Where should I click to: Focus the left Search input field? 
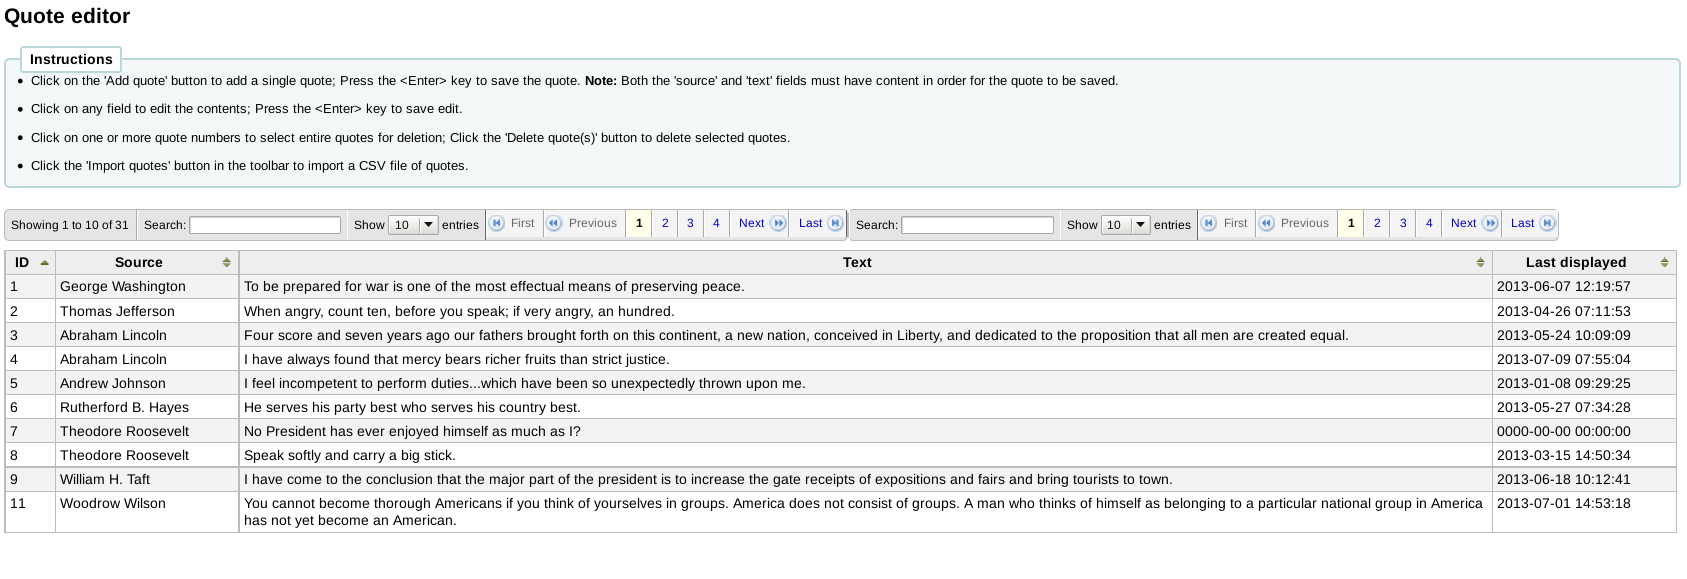tap(265, 225)
